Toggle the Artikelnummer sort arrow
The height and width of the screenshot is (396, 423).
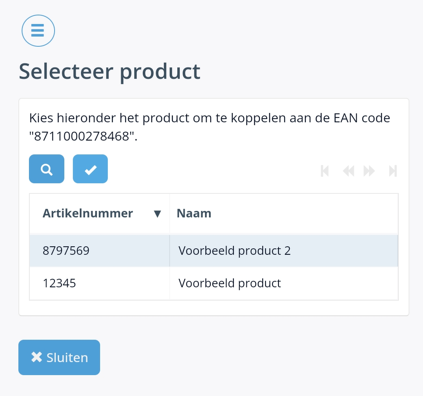(157, 214)
